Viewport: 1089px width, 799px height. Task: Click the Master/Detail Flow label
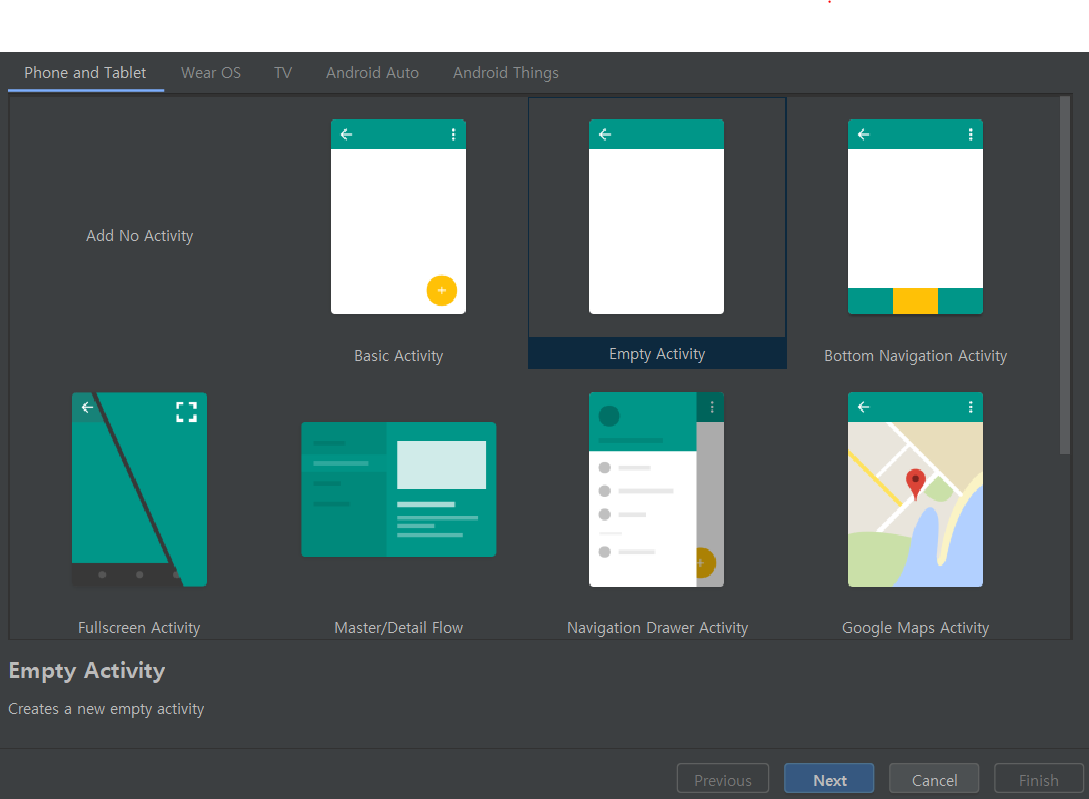coord(399,628)
